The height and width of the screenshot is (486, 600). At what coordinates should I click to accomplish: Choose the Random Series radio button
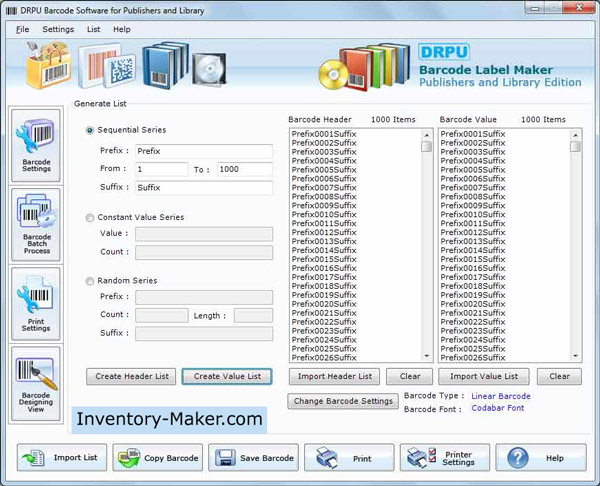click(91, 281)
